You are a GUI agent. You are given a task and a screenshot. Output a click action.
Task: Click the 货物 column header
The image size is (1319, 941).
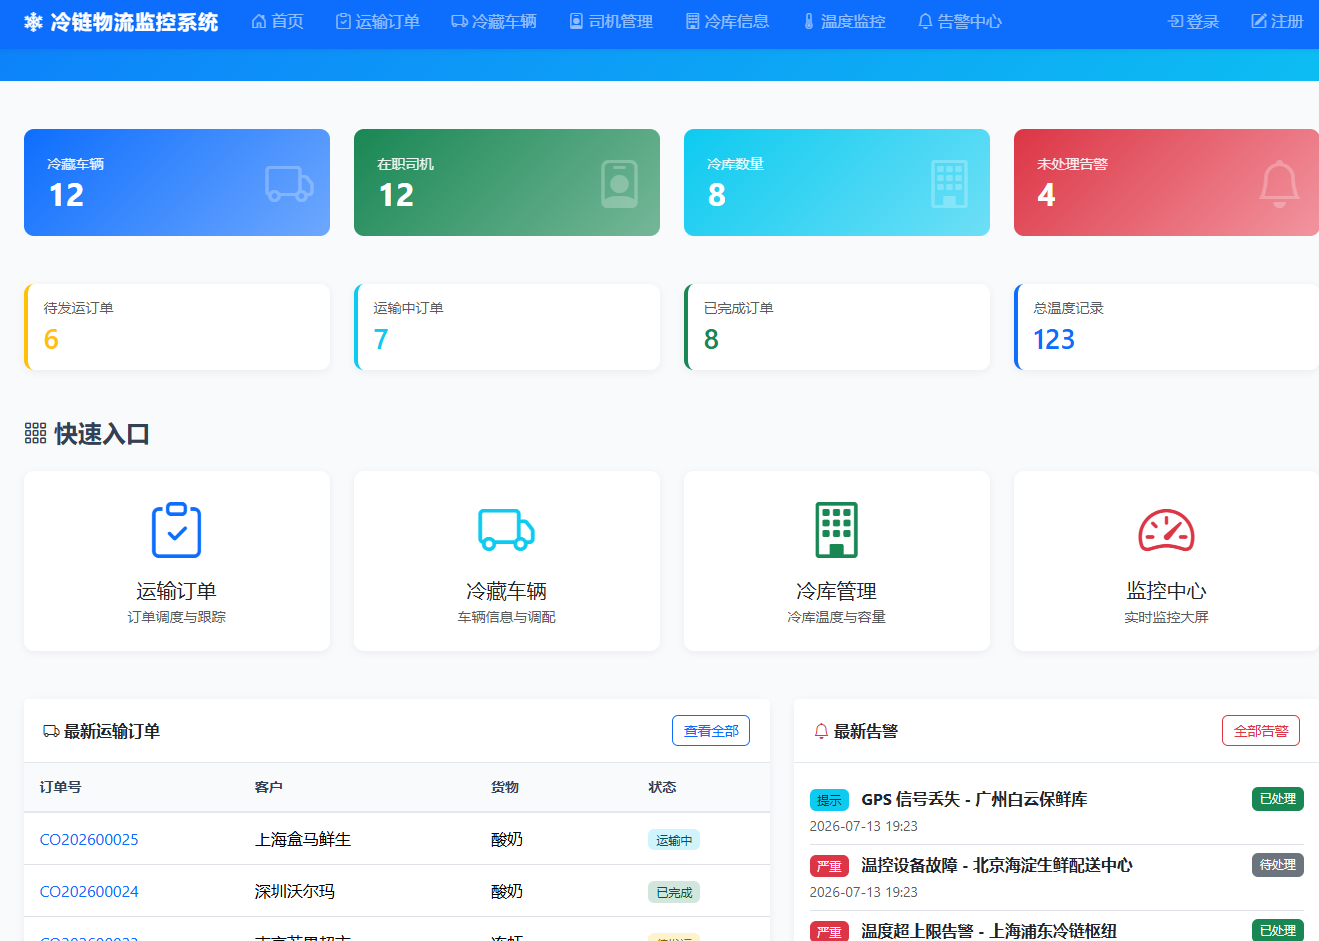coord(505,787)
